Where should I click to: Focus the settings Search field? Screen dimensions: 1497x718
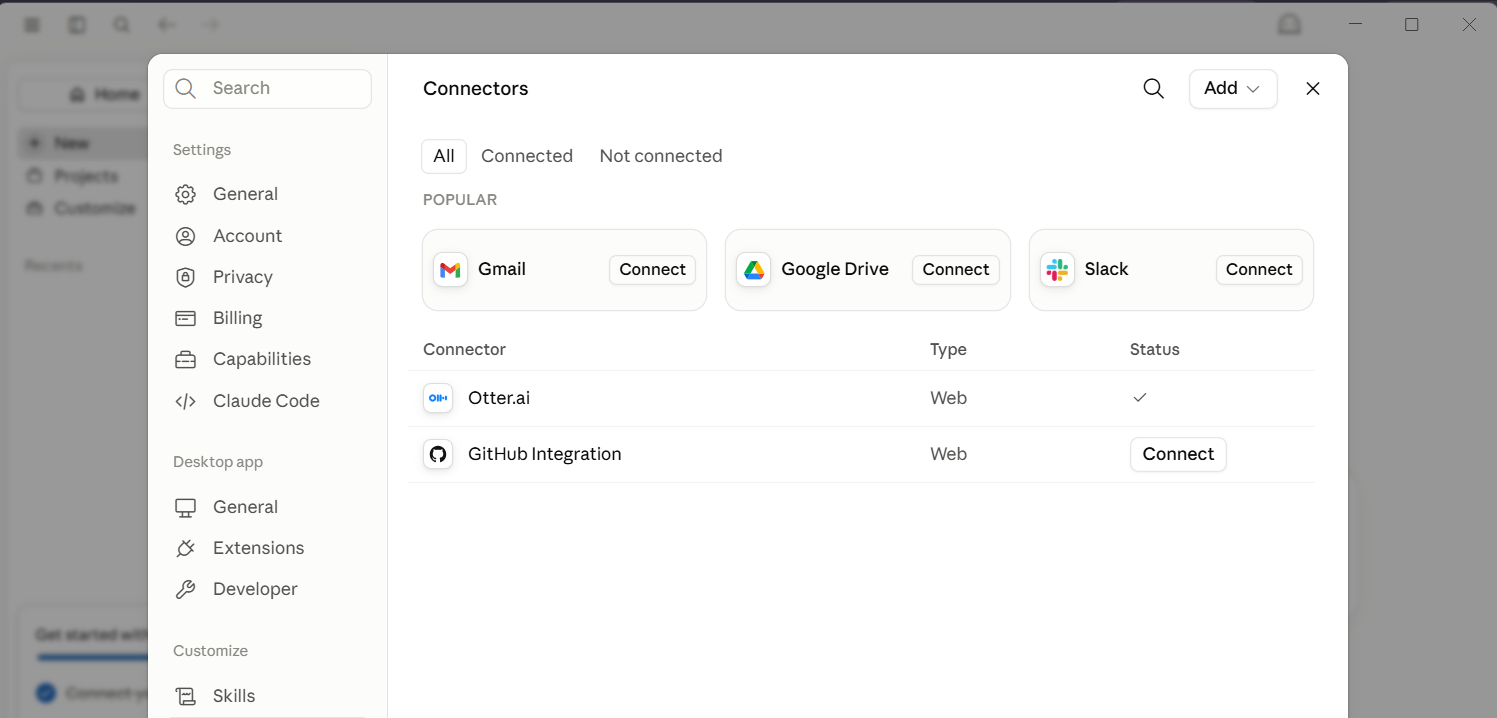click(267, 89)
